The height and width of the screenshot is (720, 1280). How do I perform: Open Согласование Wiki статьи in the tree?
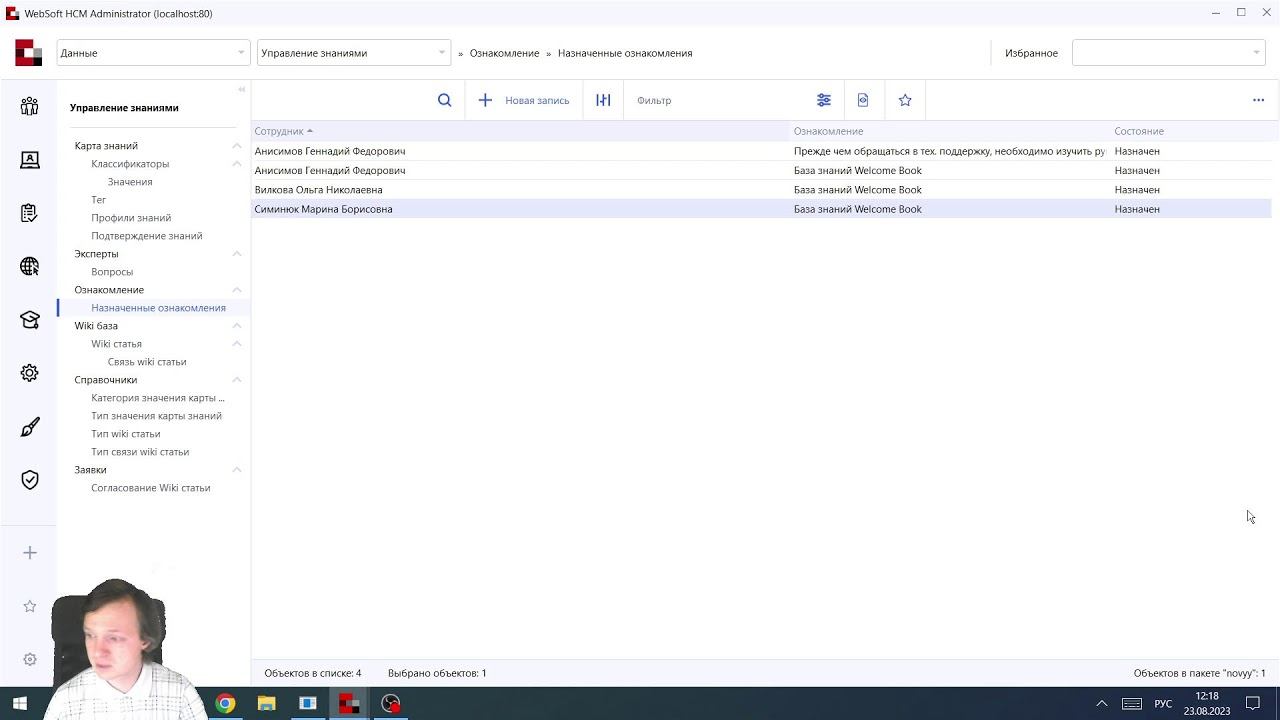151,488
